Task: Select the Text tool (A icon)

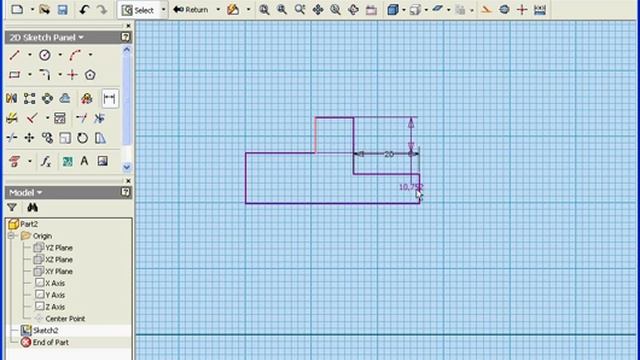Action: pos(84,161)
